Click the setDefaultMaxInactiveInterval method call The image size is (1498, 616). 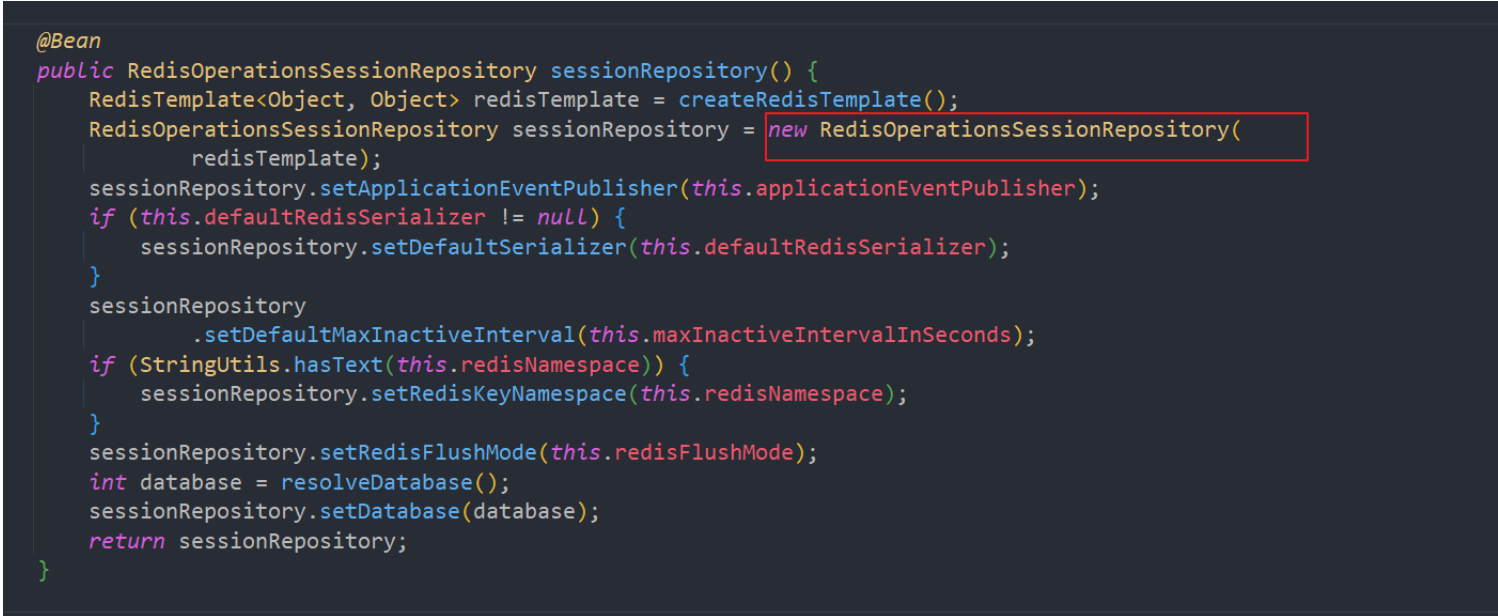point(390,335)
